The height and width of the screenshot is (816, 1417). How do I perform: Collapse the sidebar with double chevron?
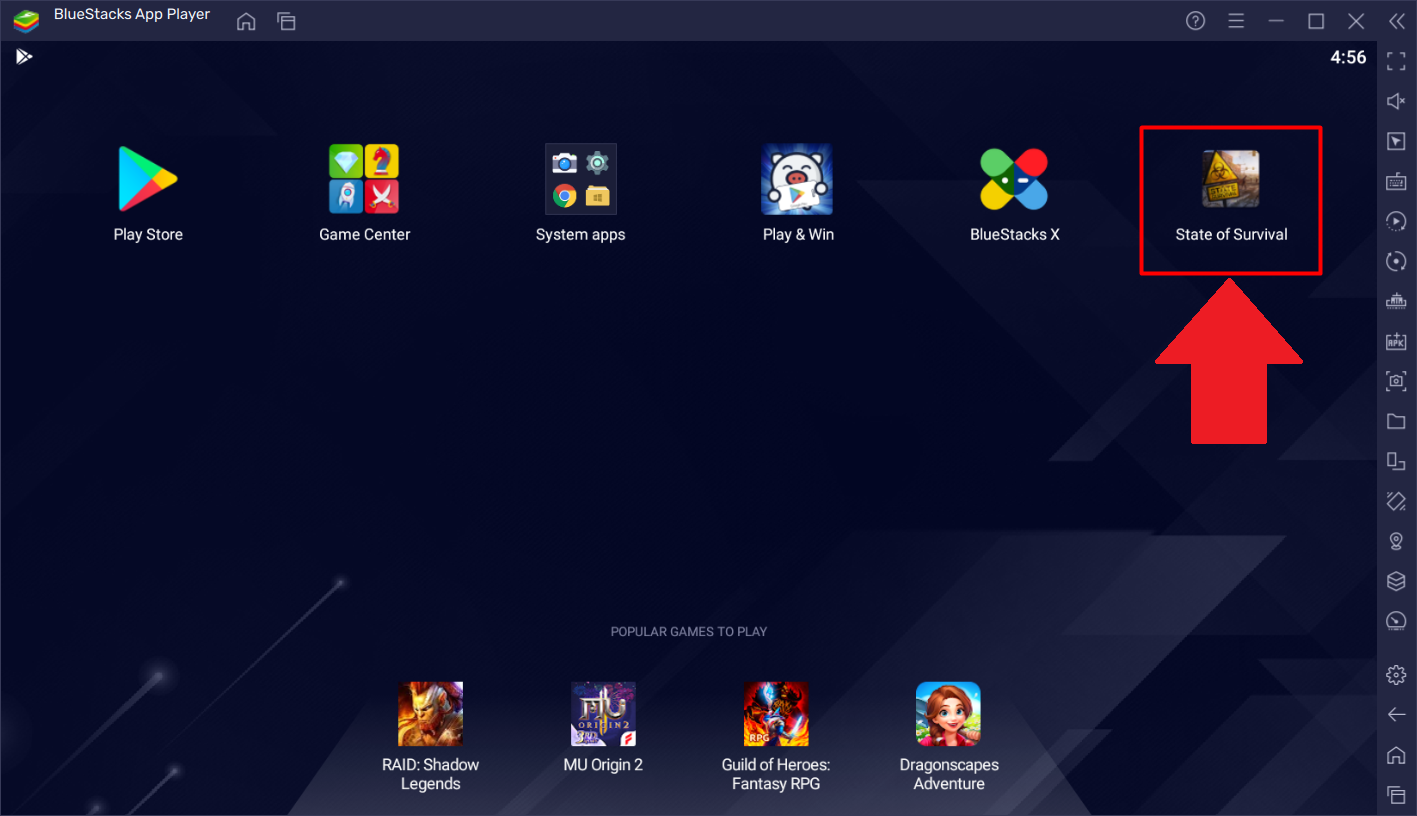1397,21
